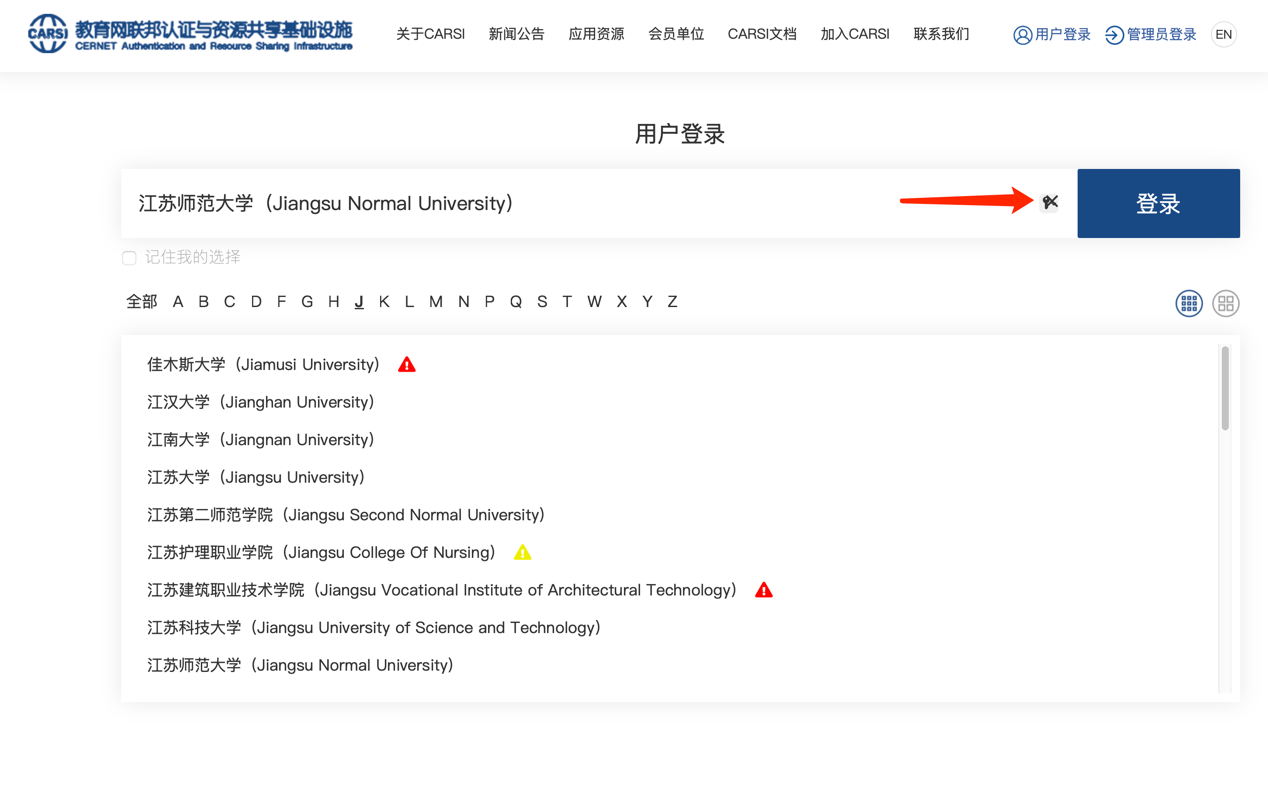Viewport: 1268px width, 809px height.
Task: Switch to compact grid view icon
Action: pyautogui.click(x=1188, y=303)
